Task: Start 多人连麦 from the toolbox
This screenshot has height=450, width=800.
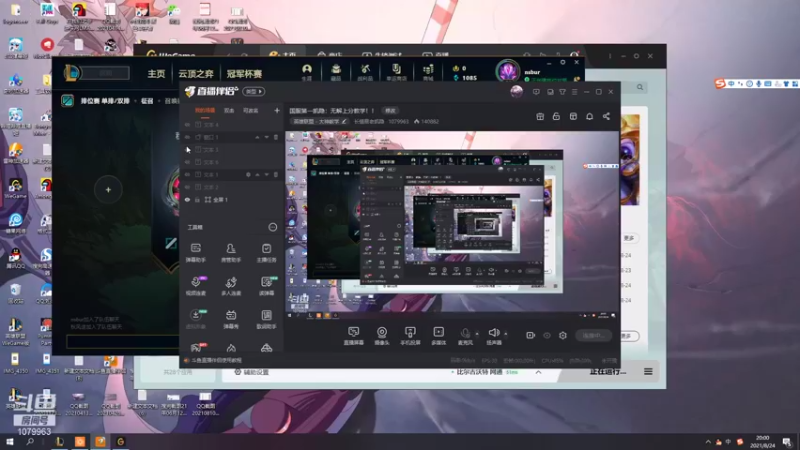Action: [231, 286]
